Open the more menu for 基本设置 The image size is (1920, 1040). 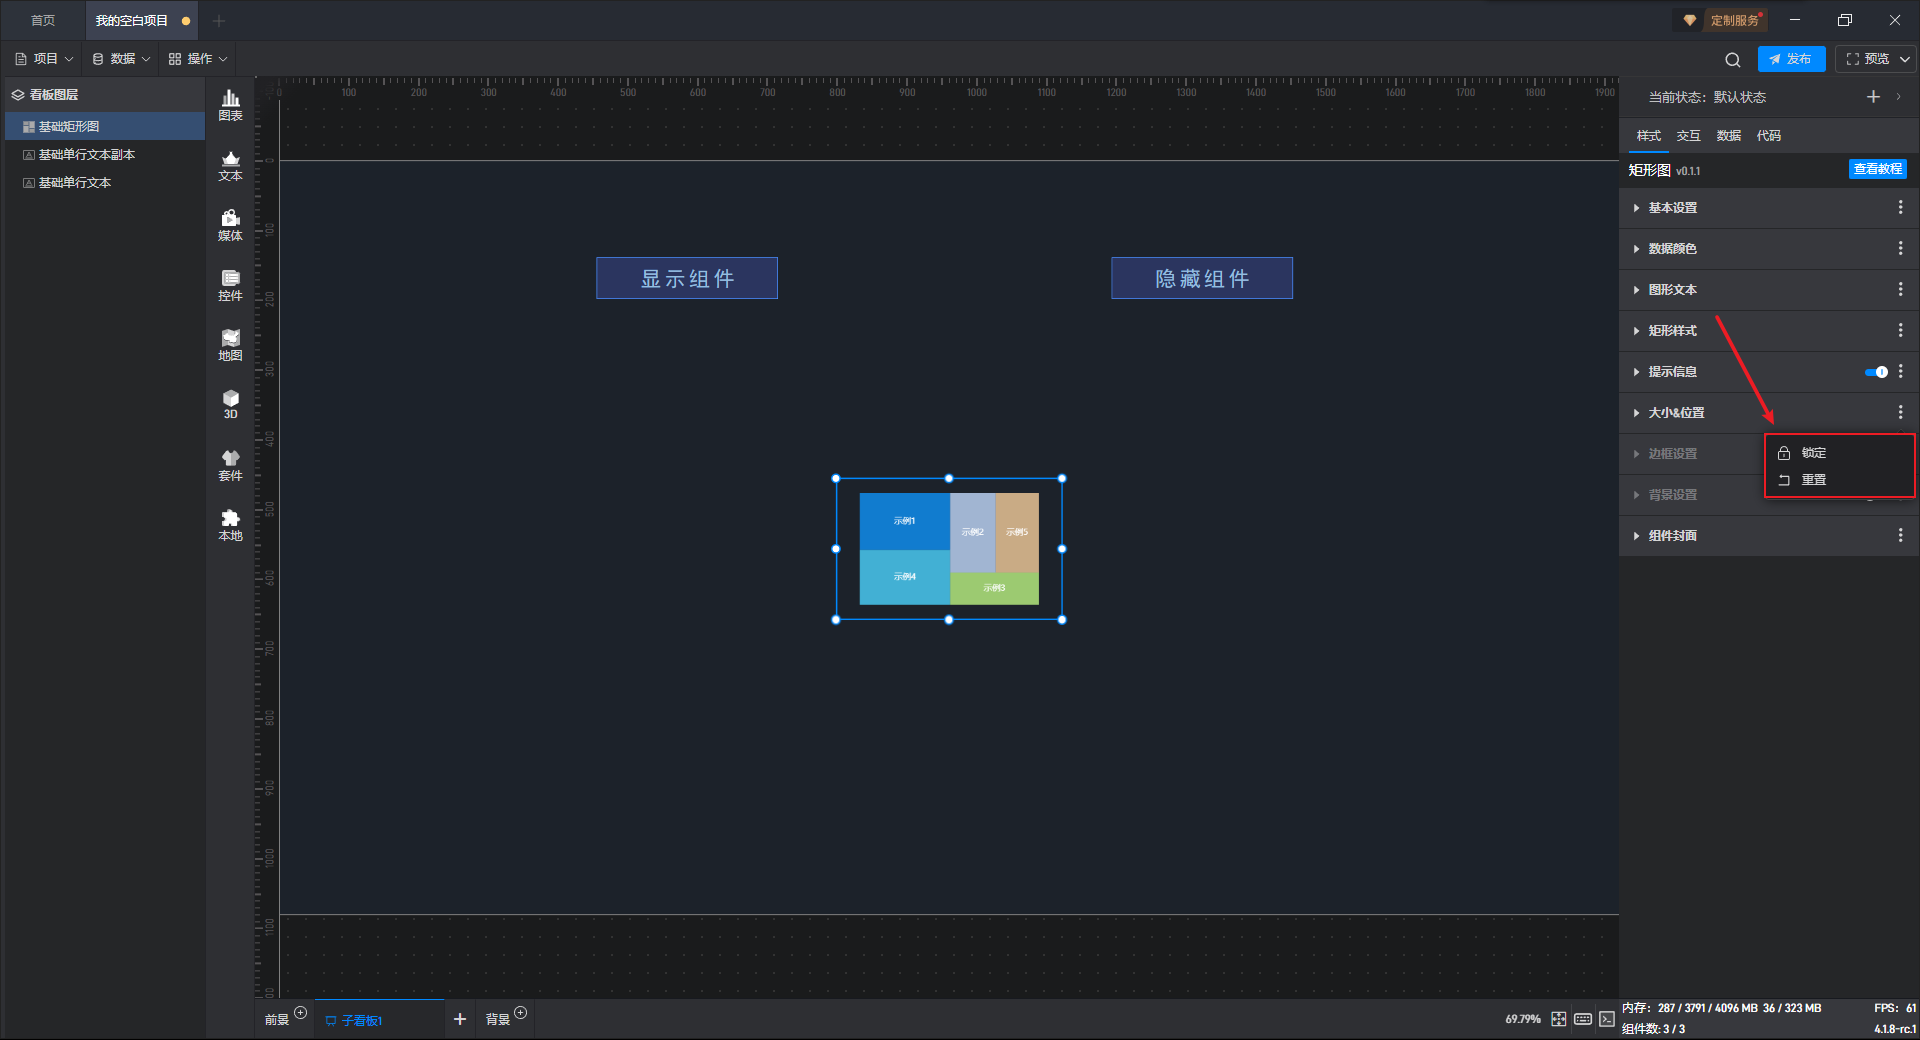tap(1900, 207)
